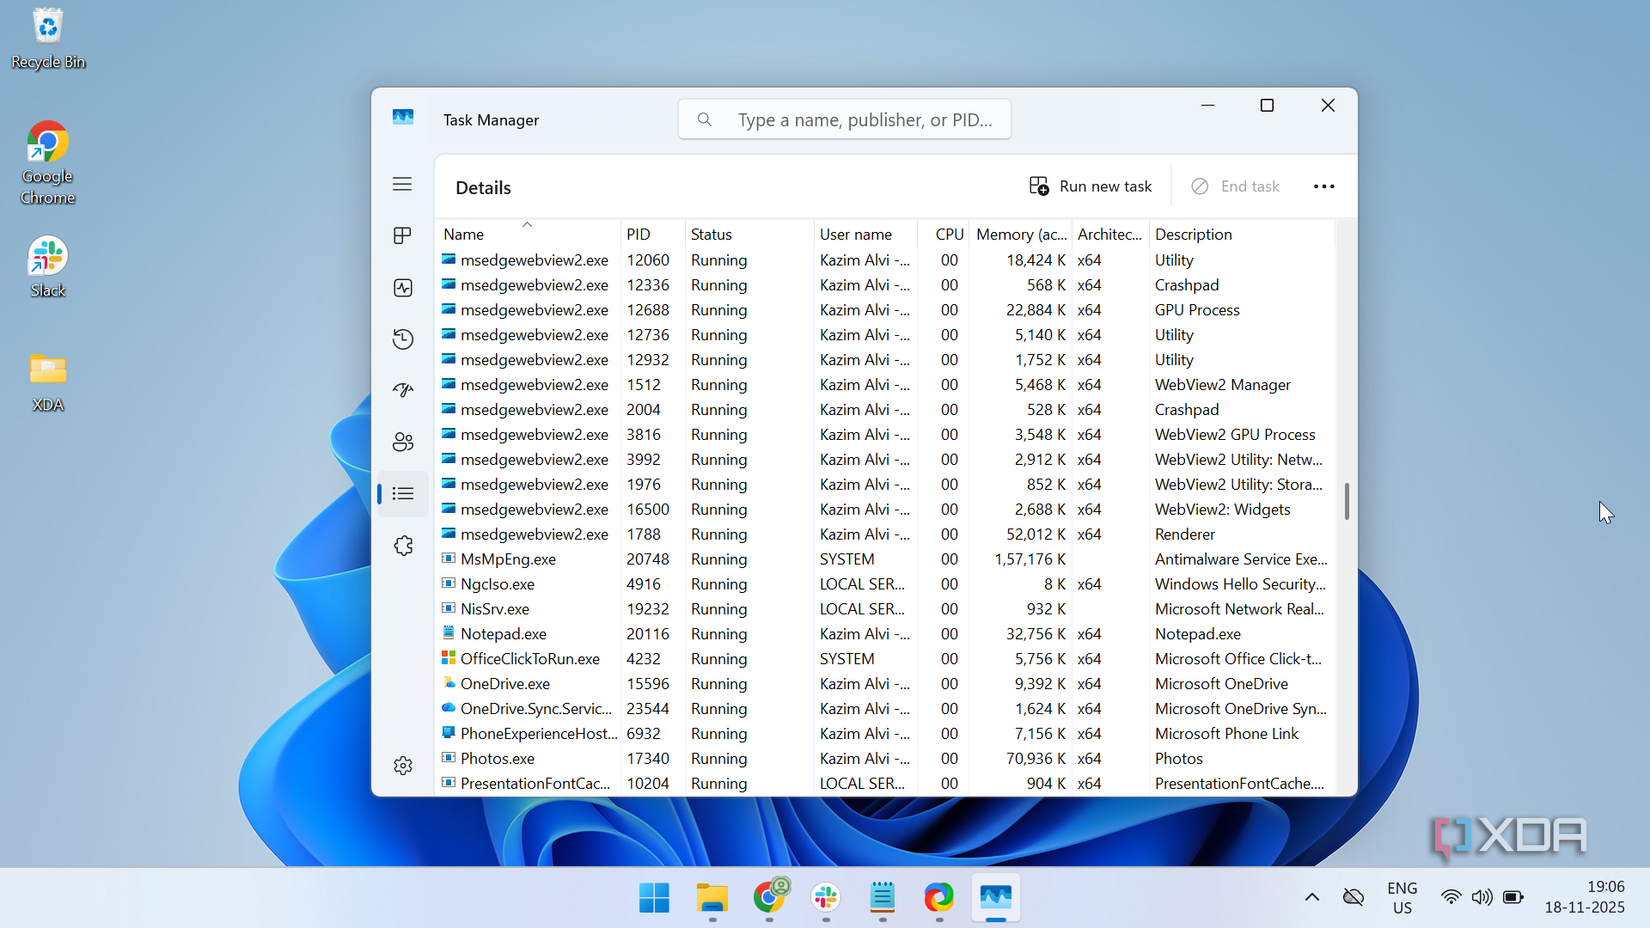This screenshot has width=1650, height=928.
Task: Open Slack from the taskbar
Action: click(826, 898)
